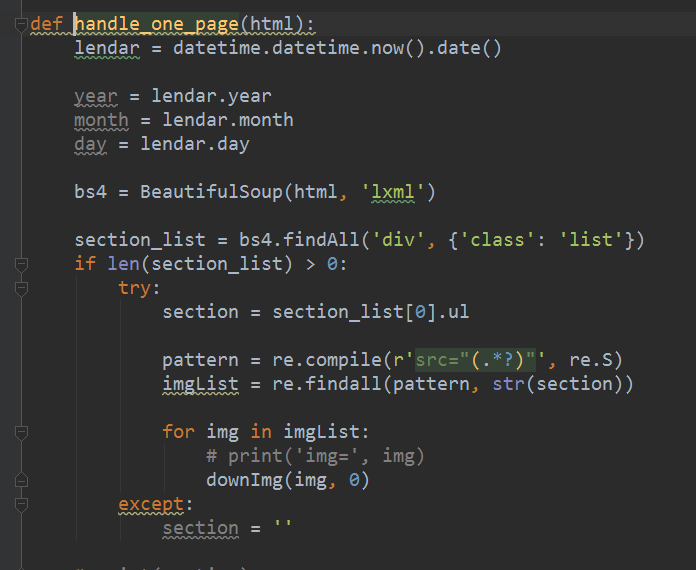
Task: Click the 're.S' flag argument
Action: click(590, 360)
